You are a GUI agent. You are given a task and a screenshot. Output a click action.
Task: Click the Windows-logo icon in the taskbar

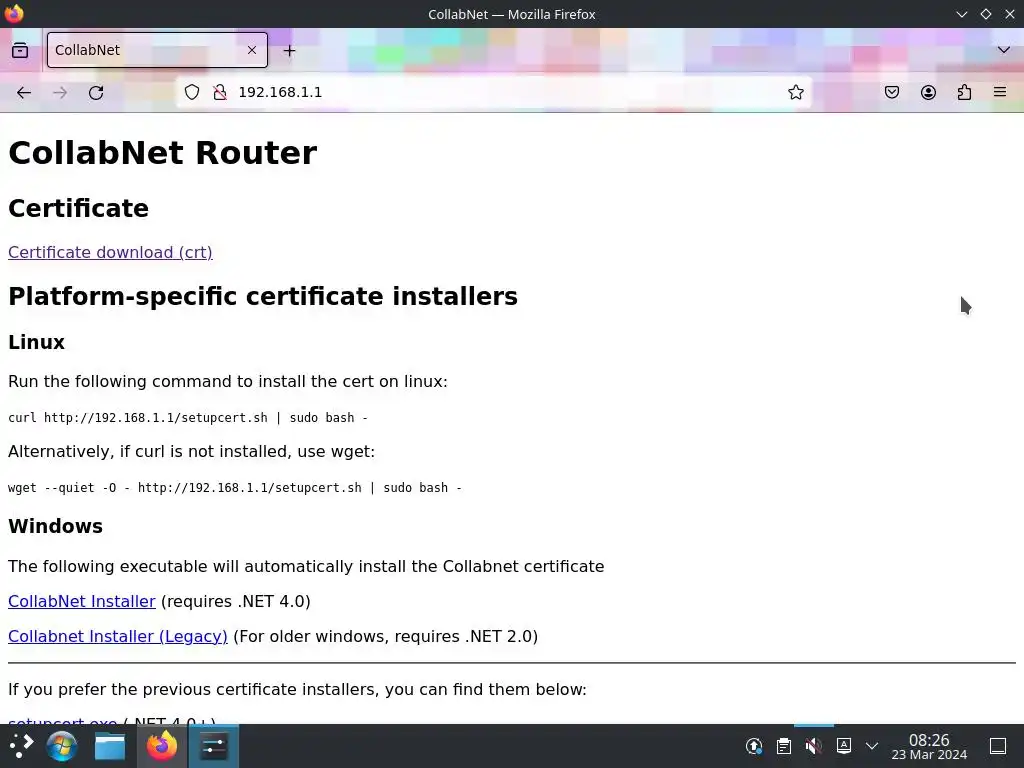point(62,746)
